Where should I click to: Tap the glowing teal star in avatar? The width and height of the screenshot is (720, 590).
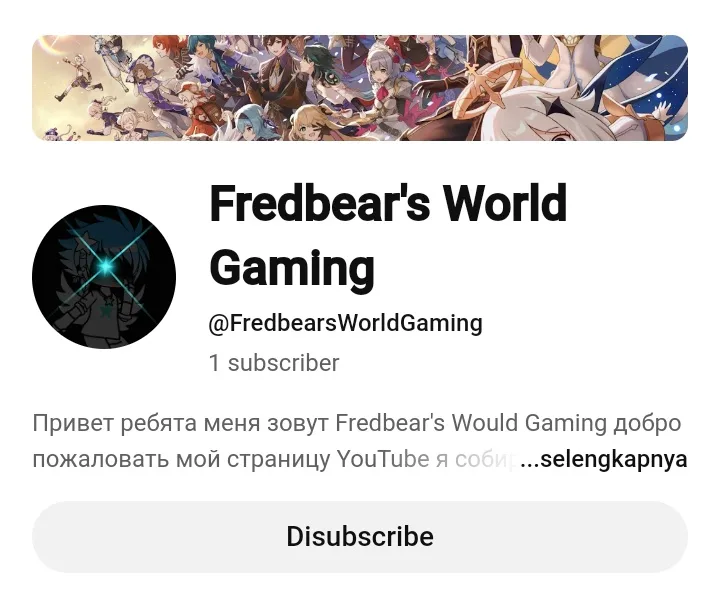107,265
